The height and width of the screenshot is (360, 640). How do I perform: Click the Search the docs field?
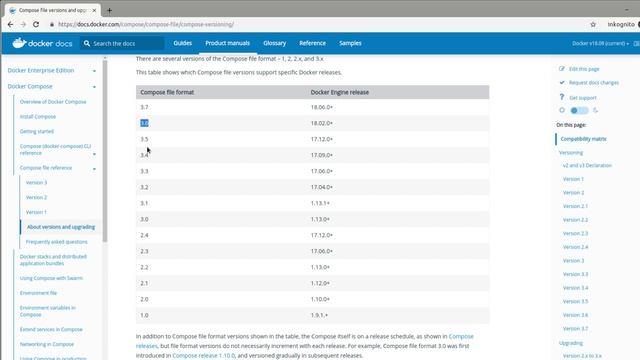[x=122, y=43]
